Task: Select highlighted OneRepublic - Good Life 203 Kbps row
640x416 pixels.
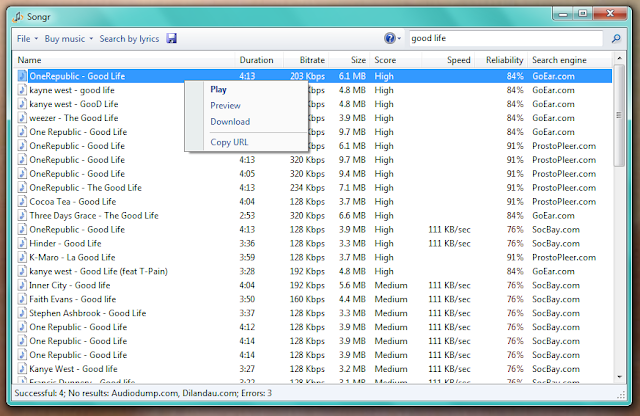Action: pos(314,76)
